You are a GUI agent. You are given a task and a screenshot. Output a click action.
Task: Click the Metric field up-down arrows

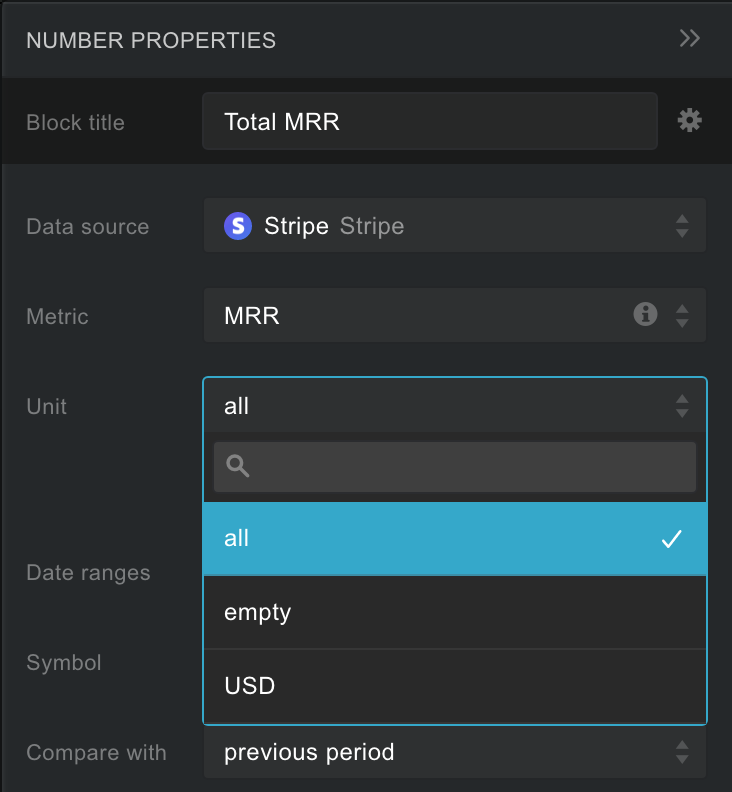coord(682,316)
